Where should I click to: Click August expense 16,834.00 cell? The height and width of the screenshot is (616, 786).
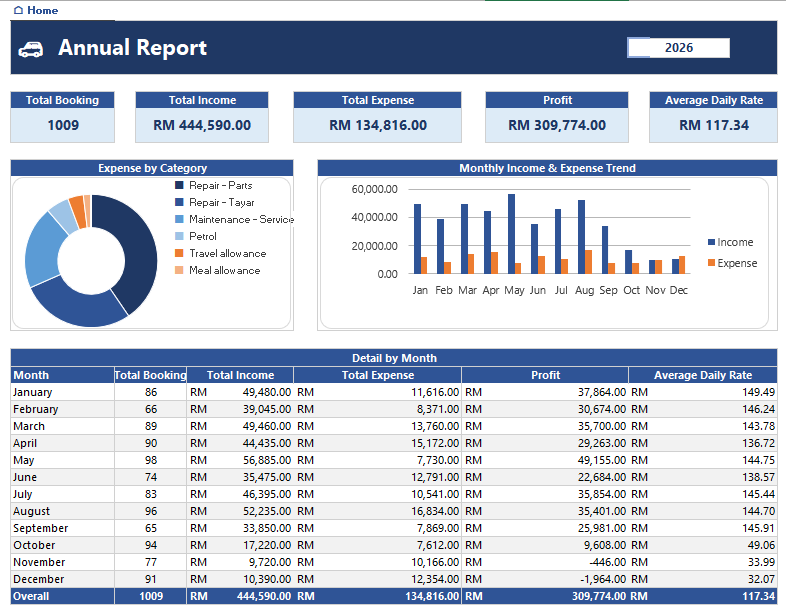coord(377,512)
